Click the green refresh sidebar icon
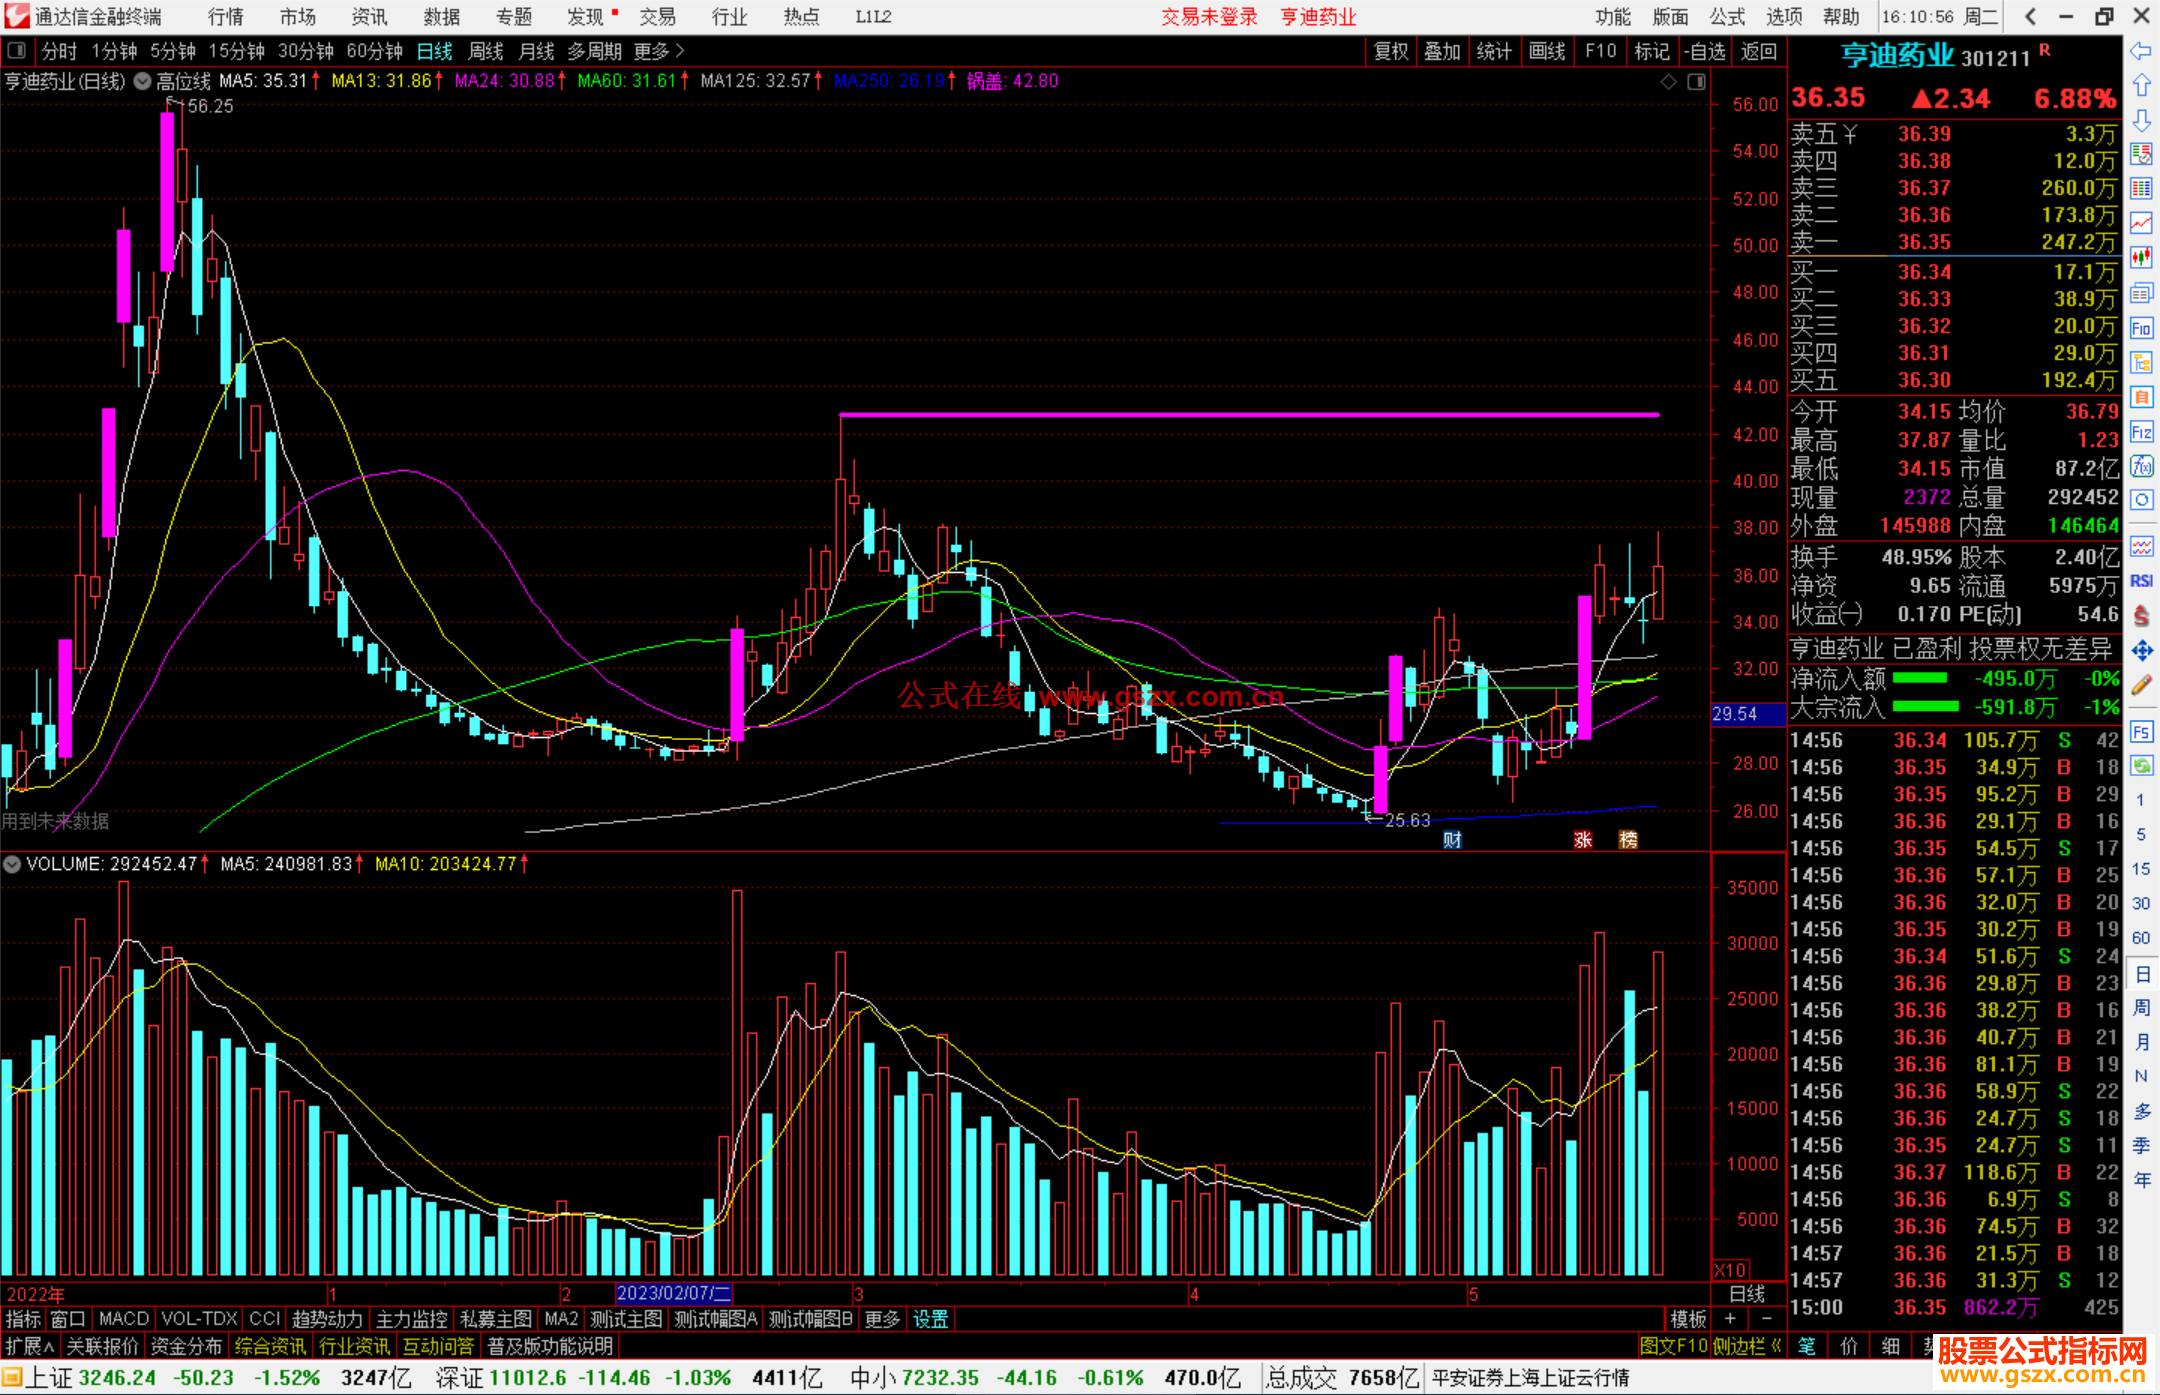 2141,766
